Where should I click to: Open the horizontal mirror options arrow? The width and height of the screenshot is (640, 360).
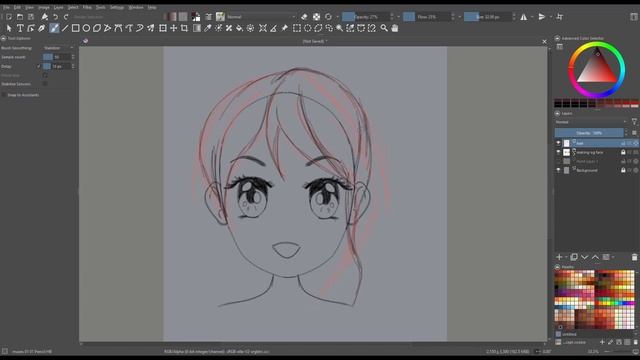click(532, 17)
